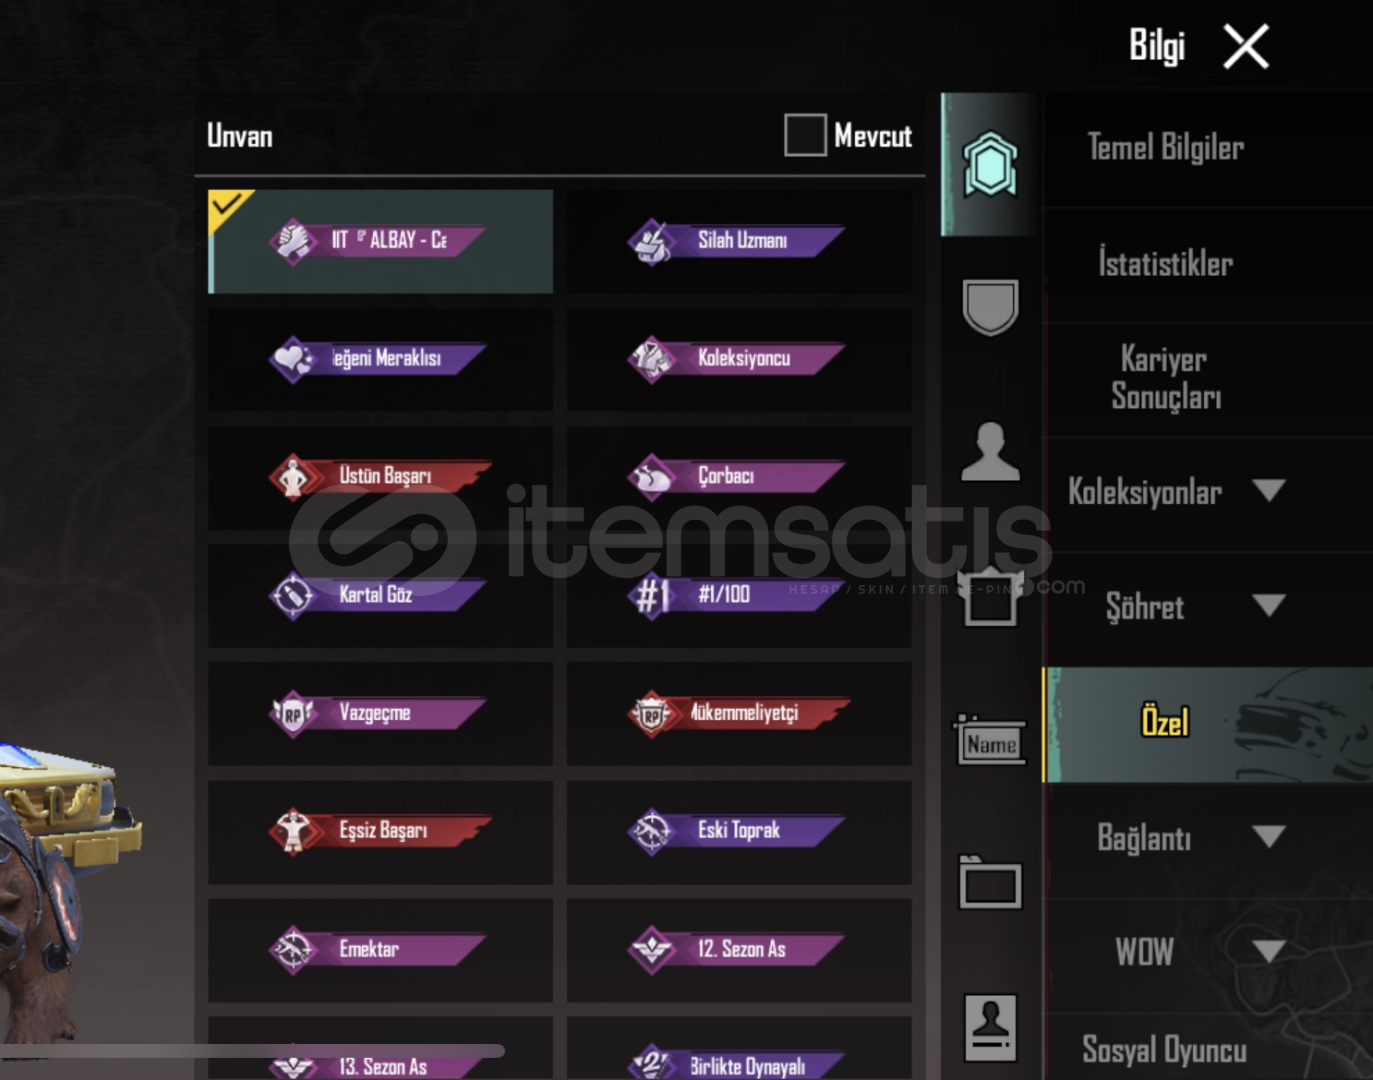
Task: Select the stamp portrait icon
Action: pos(990,1027)
